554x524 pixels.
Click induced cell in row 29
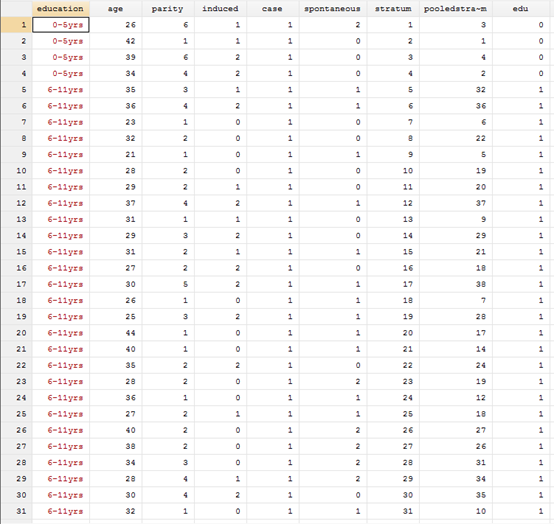(220, 479)
